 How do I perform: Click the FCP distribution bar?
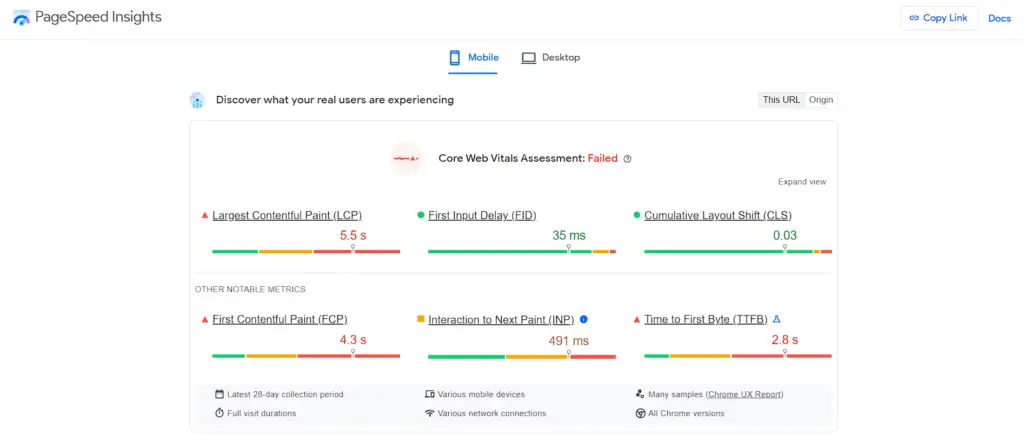pyautogui.click(x=306, y=356)
